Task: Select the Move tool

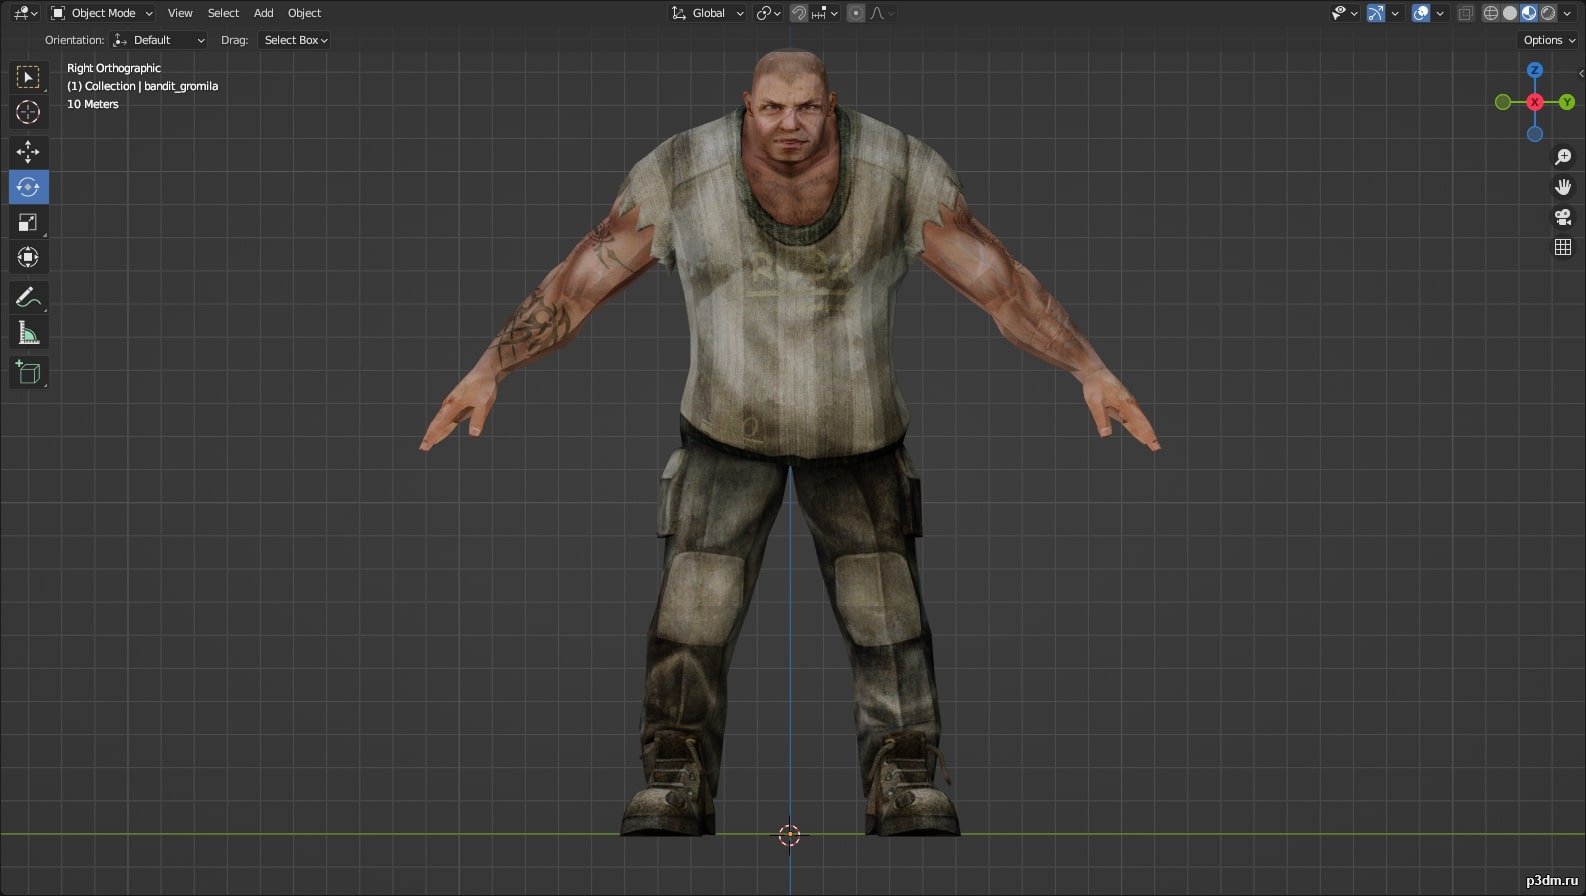Action: coord(28,152)
